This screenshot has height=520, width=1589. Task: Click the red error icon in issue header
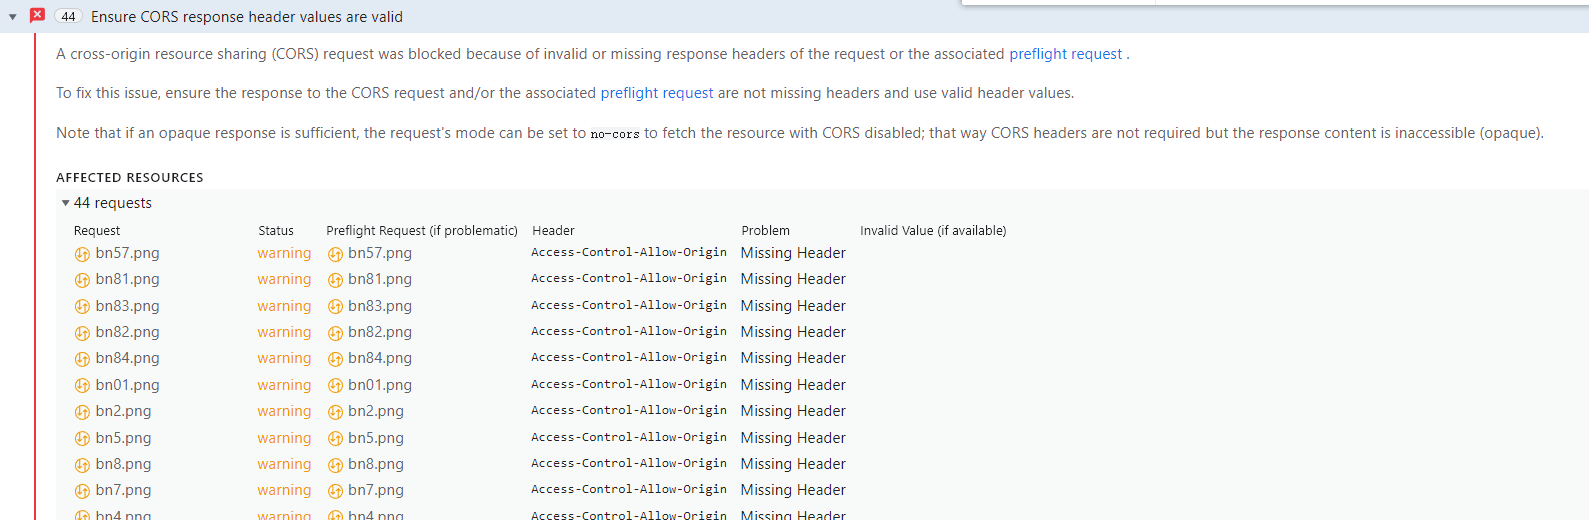(37, 16)
